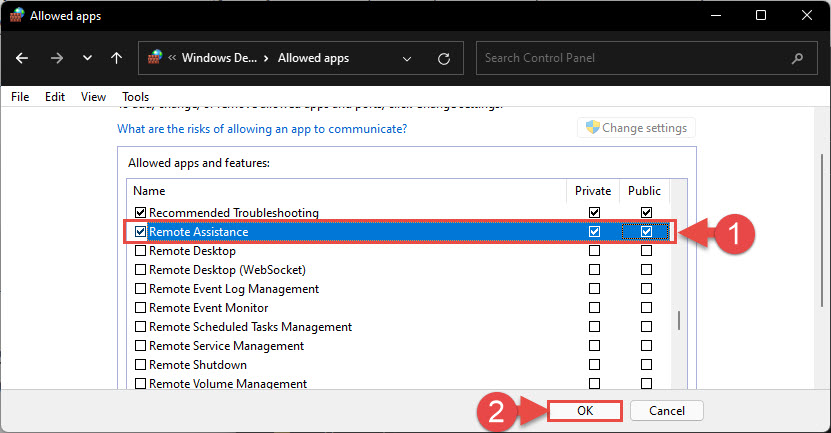Click the Allowed apps title bar icon
Viewport: 831px width, 433px height.
[x=16, y=16]
